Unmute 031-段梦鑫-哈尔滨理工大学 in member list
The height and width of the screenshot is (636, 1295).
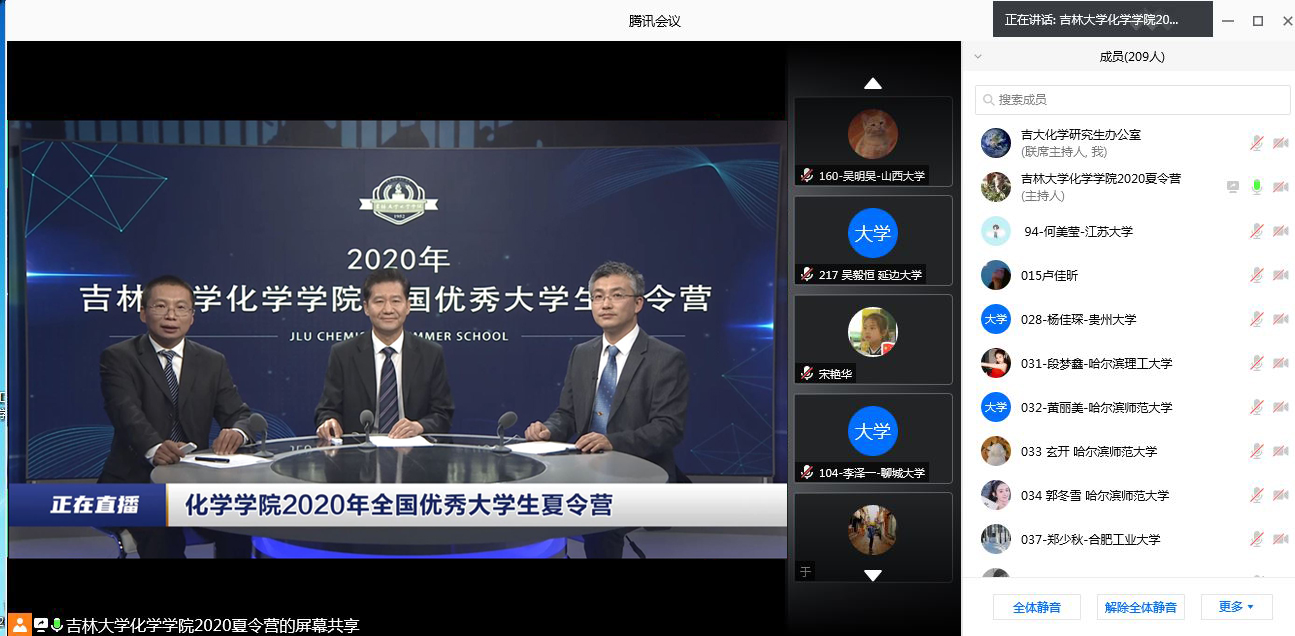[x=1256, y=363]
